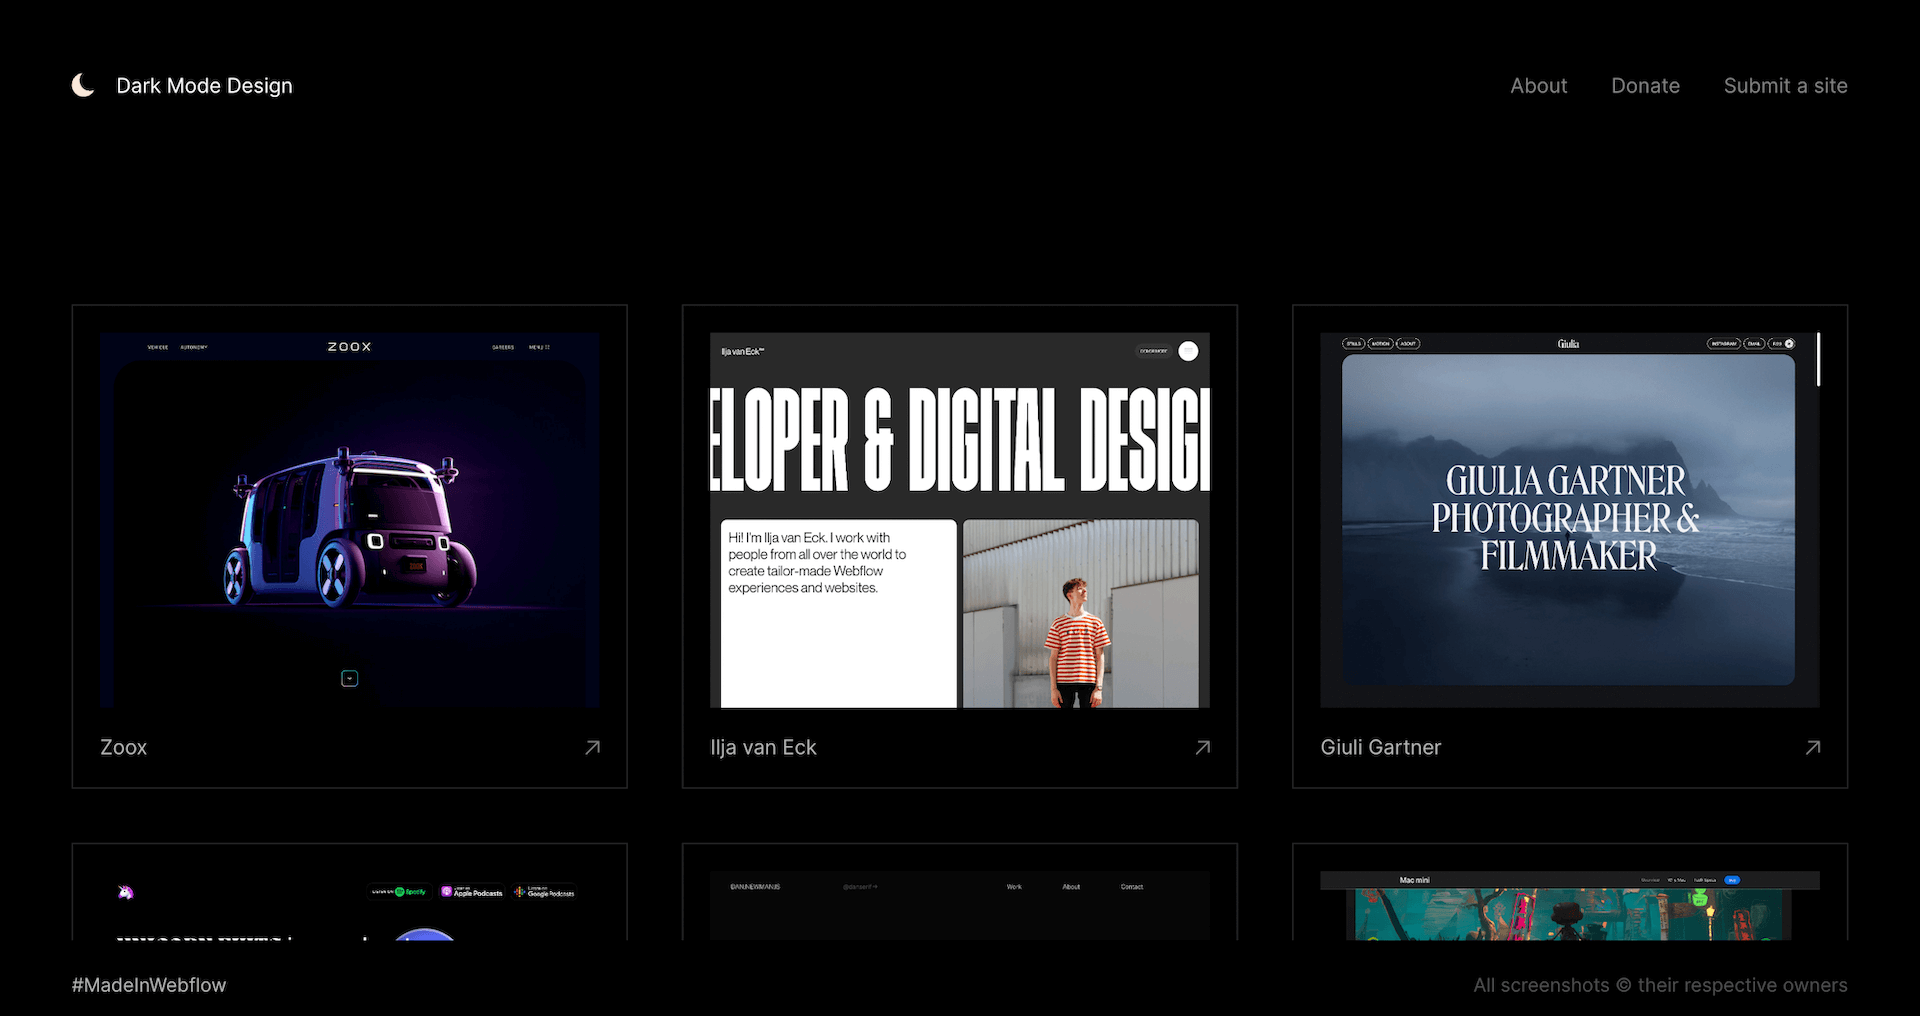The height and width of the screenshot is (1016, 1920).
Task: Click the arrow icon beside Ilja van Eck
Action: point(1203,747)
